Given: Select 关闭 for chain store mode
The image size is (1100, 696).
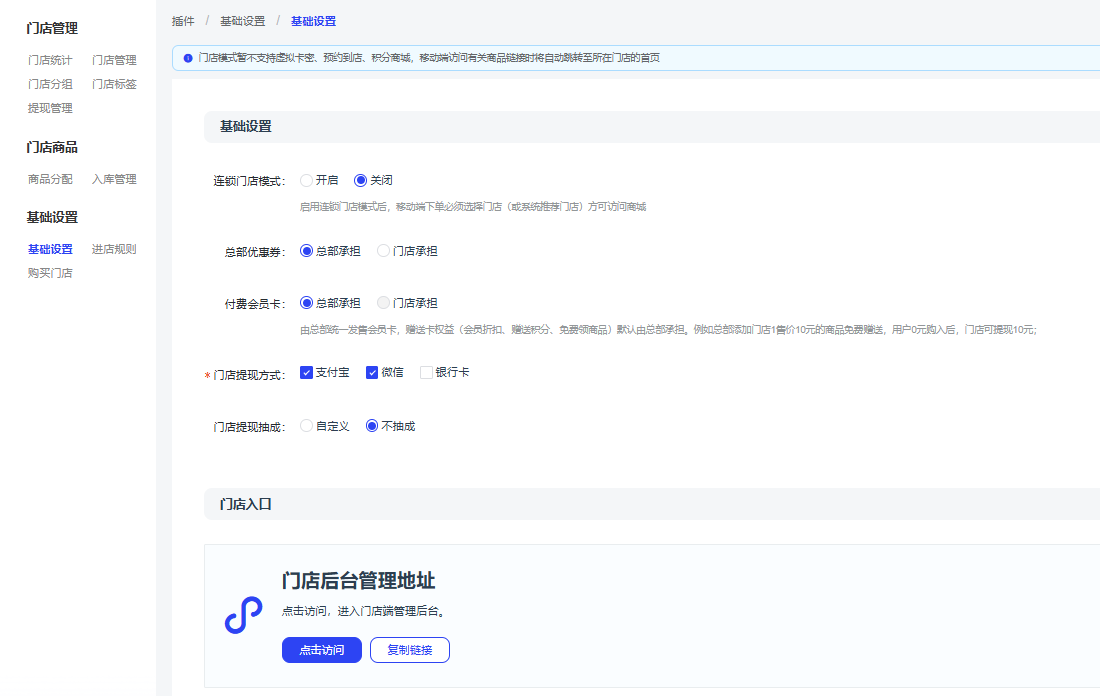Looking at the screenshot, I should [x=361, y=181].
